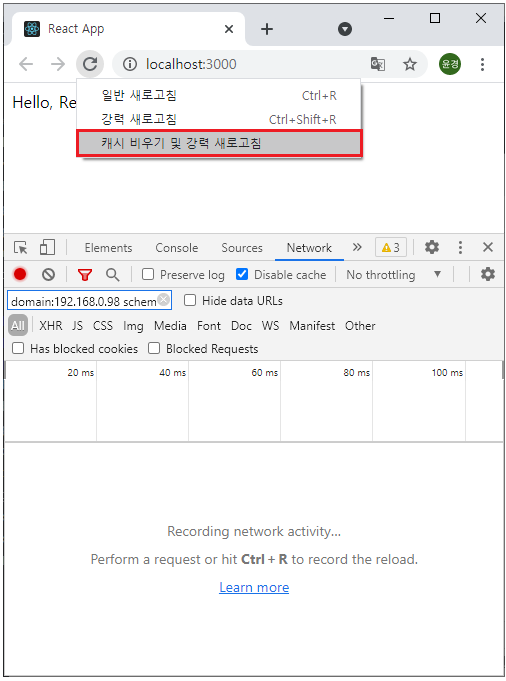The width and height of the screenshot is (506, 681).
Task: Clear the network log
Action: click(48, 274)
